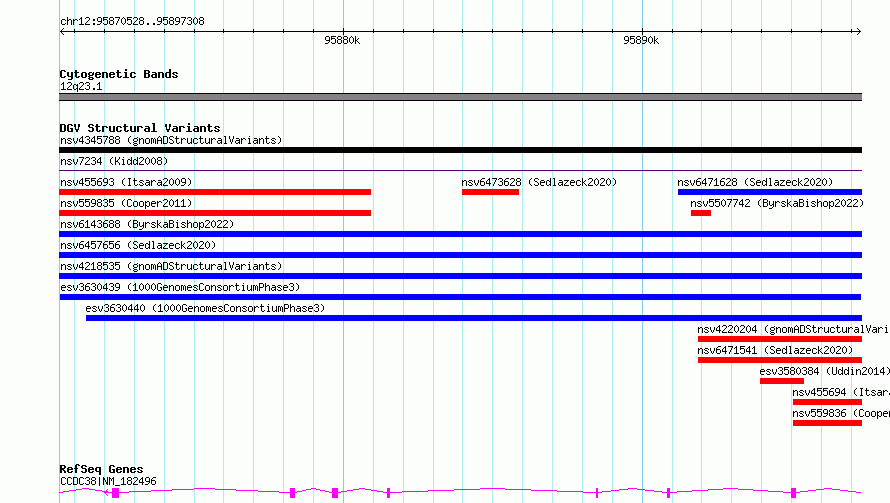
Task: Open variant nsv7234 (Kidd2008)
Action: 114,161
